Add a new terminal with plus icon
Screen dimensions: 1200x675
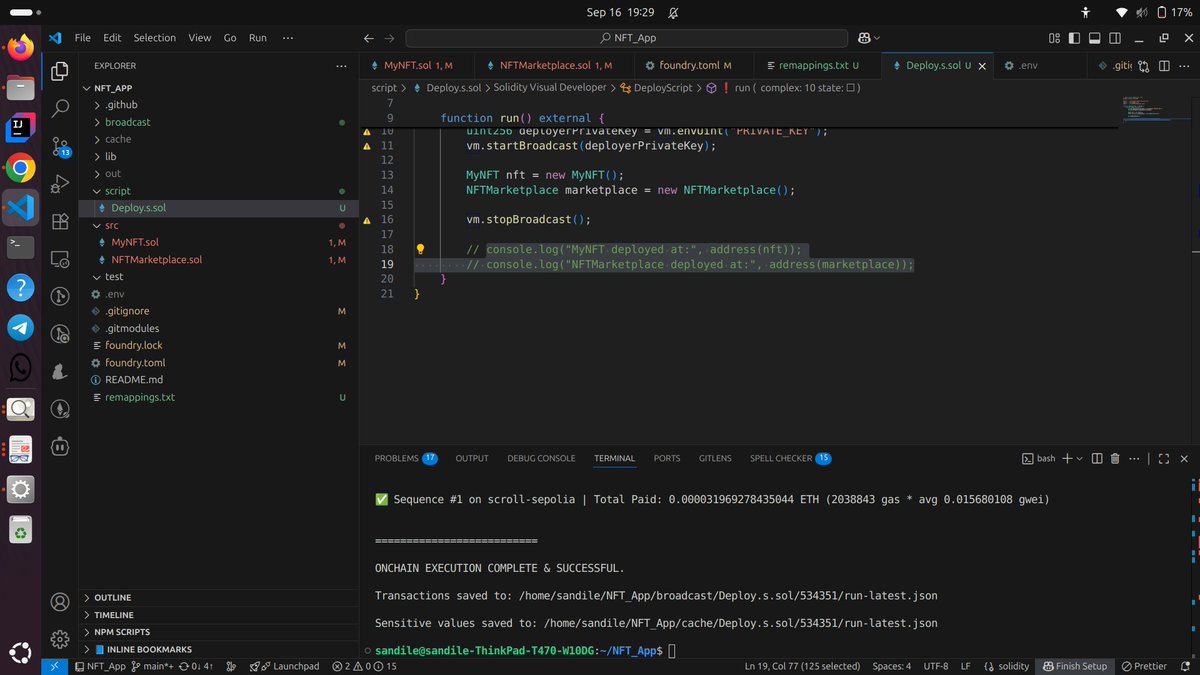[1067, 458]
